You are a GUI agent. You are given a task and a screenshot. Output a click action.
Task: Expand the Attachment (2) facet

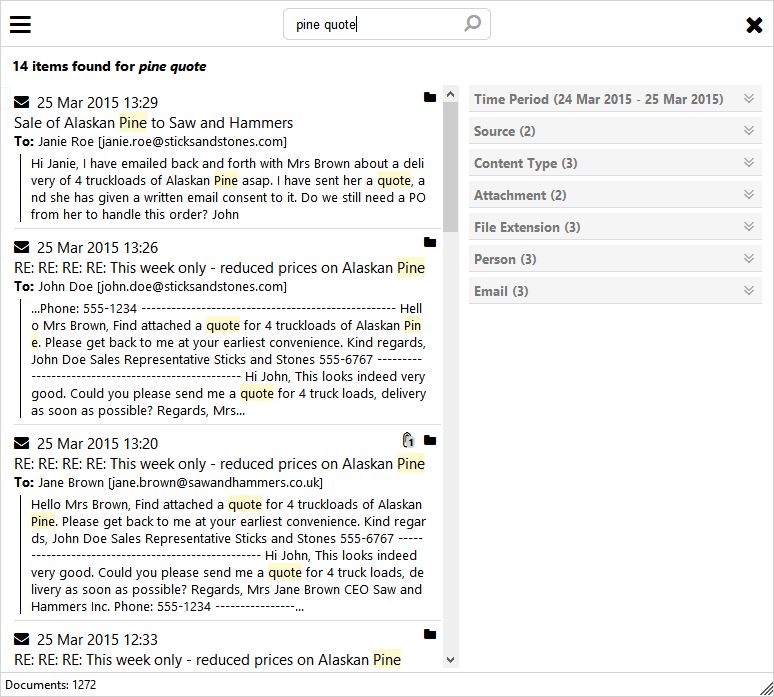pos(615,195)
